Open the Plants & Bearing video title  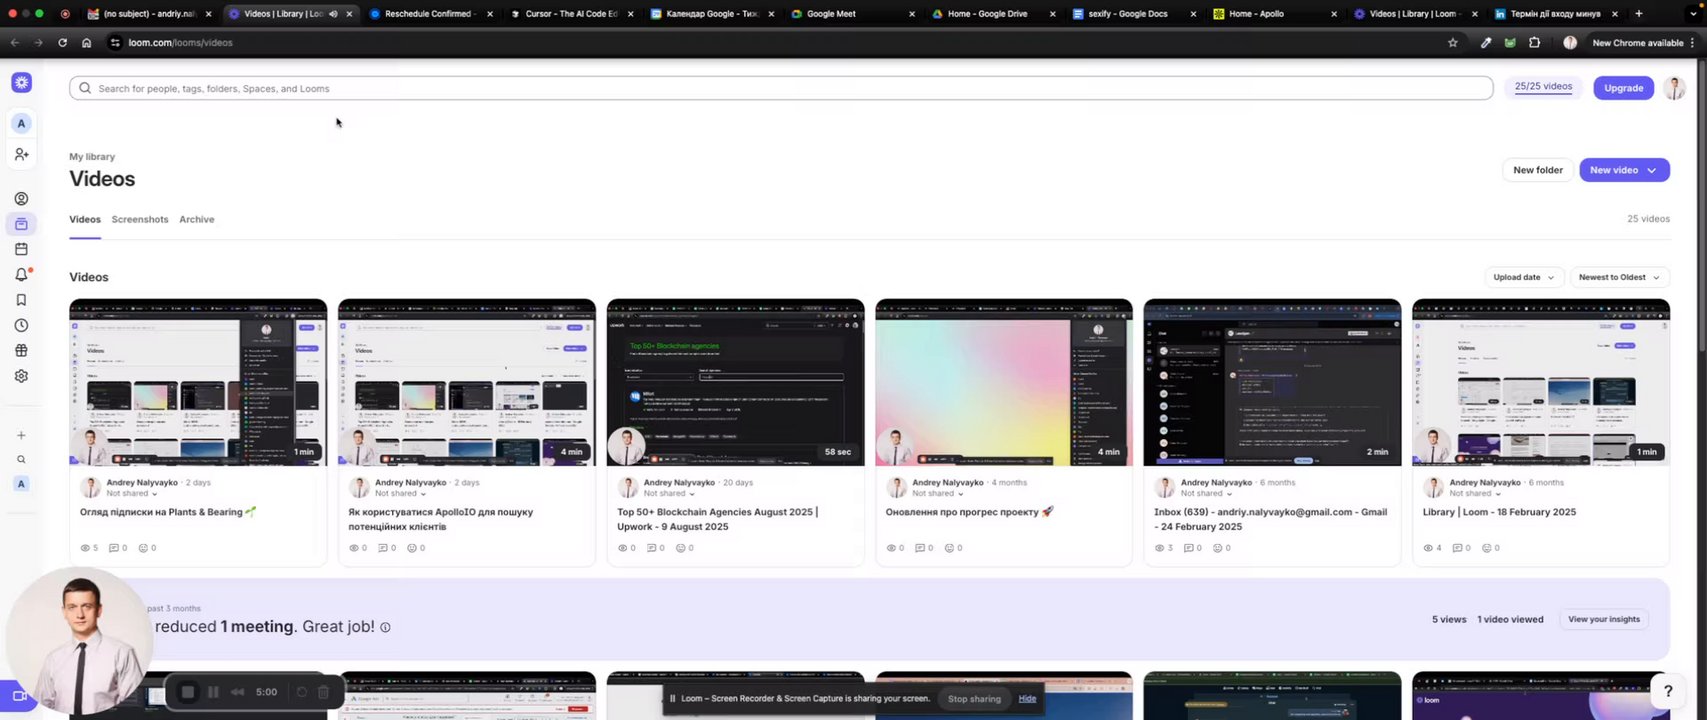168,512
